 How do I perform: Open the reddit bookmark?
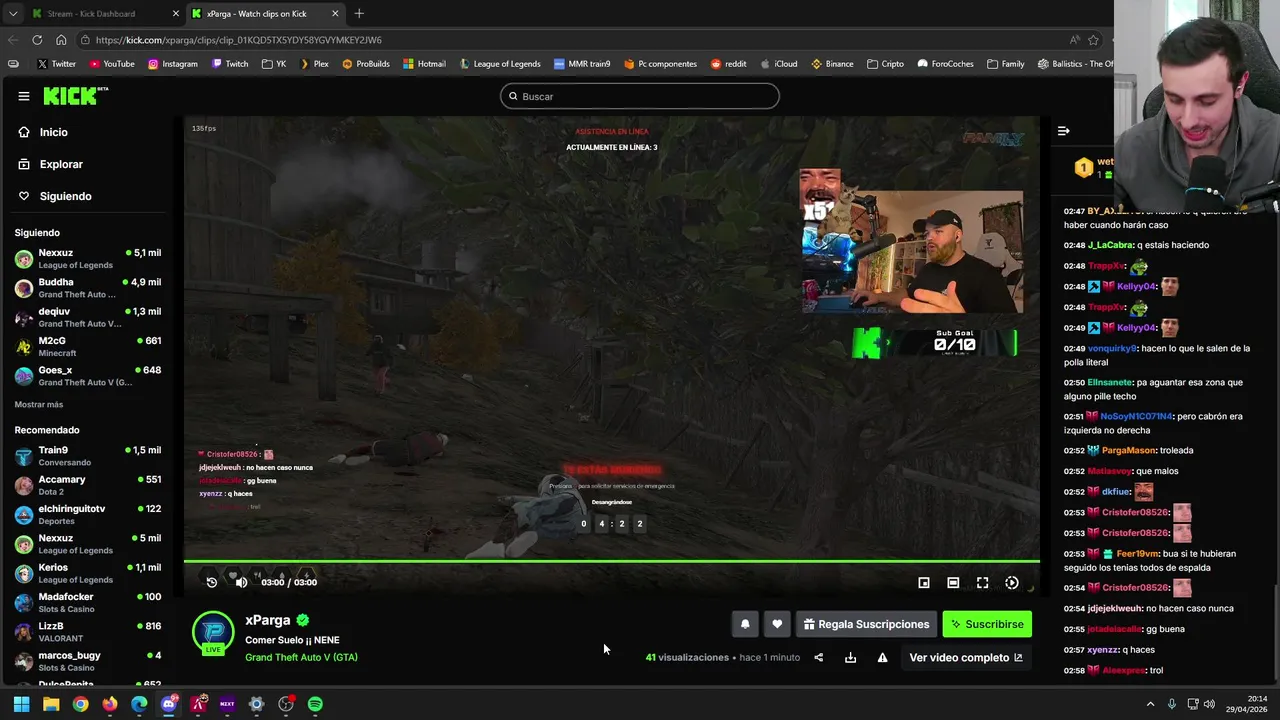pos(728,64)
